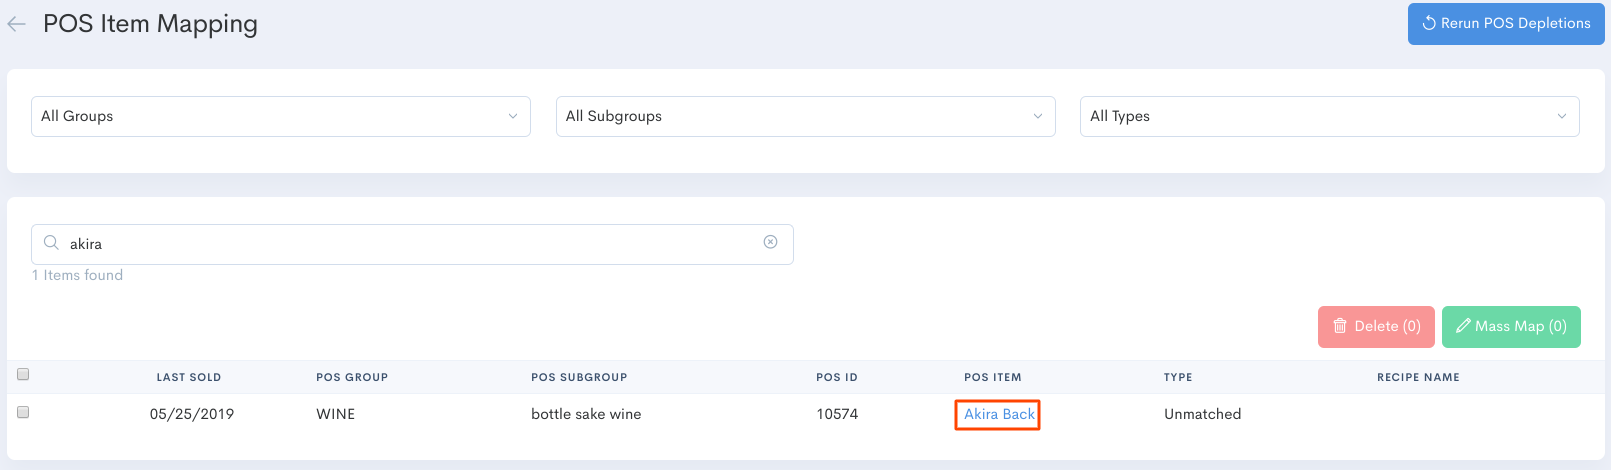Click the magnifying glass search icon

(51, 243)
